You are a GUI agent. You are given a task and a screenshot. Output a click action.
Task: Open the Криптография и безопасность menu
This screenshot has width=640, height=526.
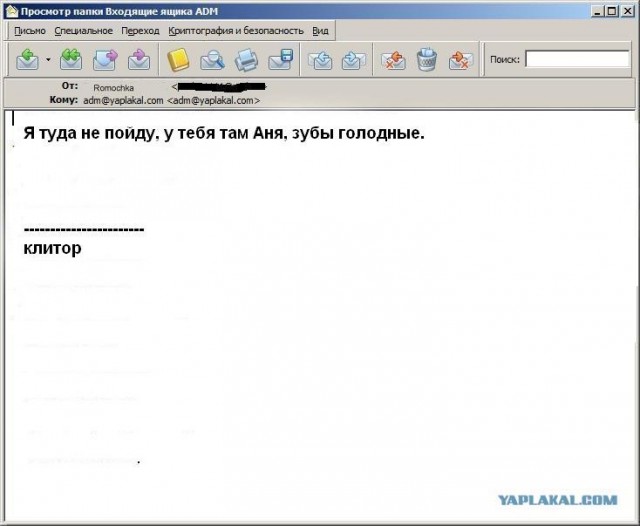pos(236,31)
